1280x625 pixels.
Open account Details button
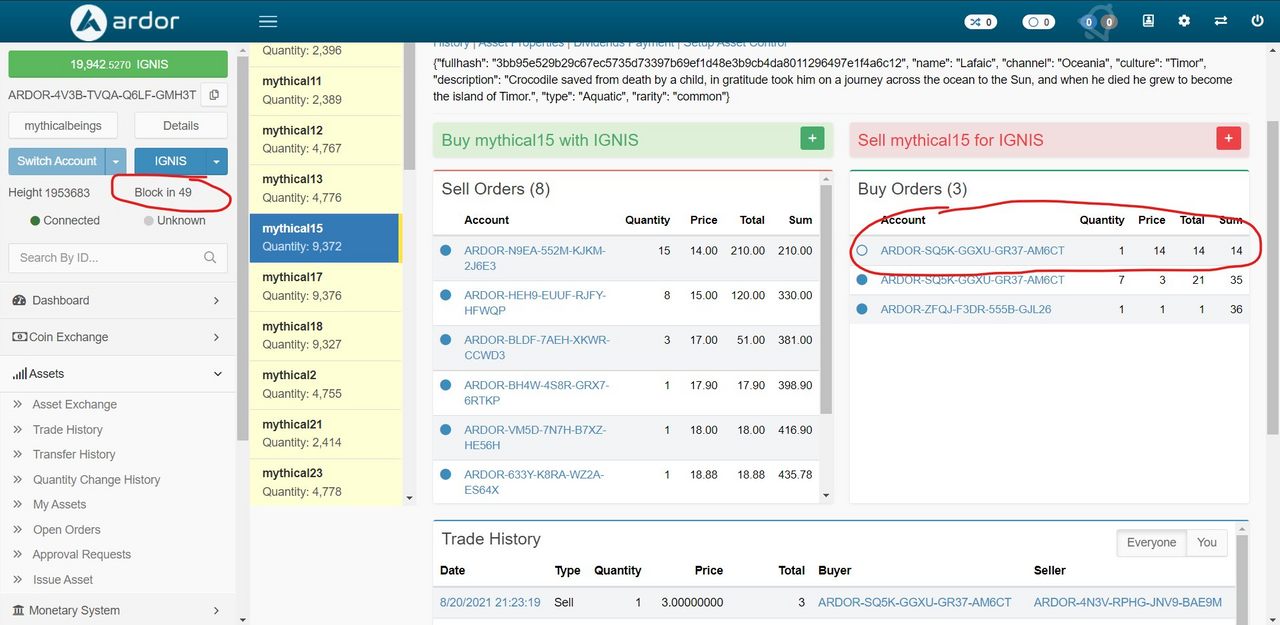point(181,126)
